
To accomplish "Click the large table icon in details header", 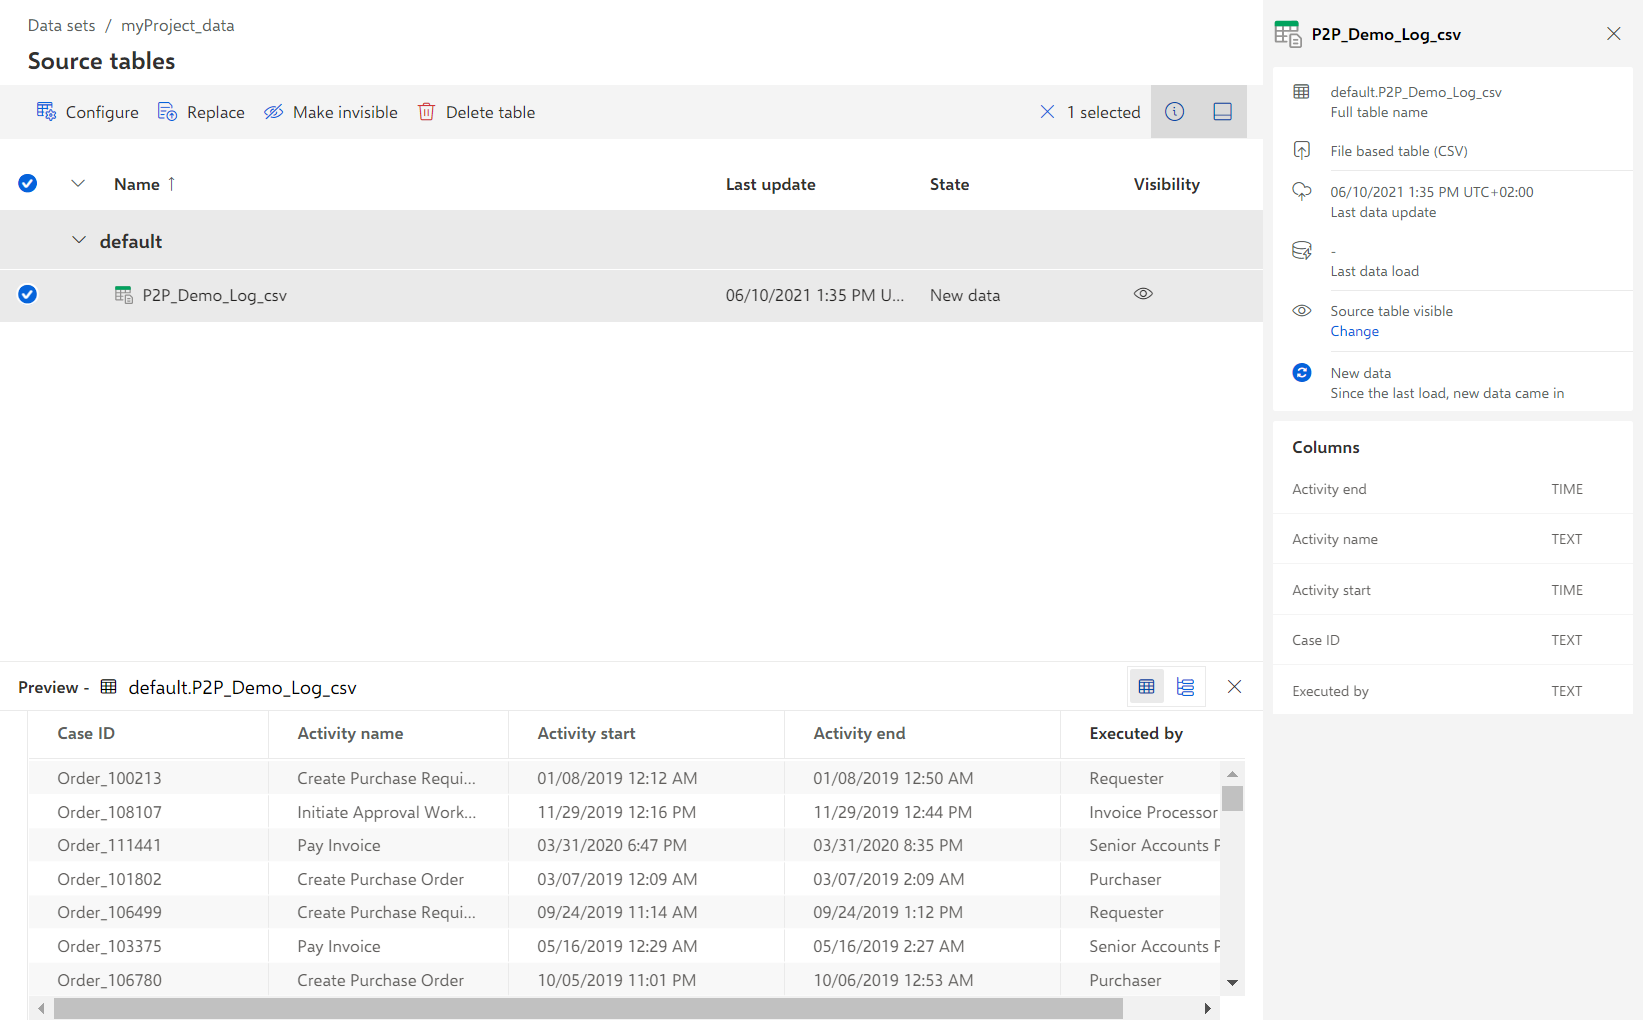I will tap(1288, 34).
